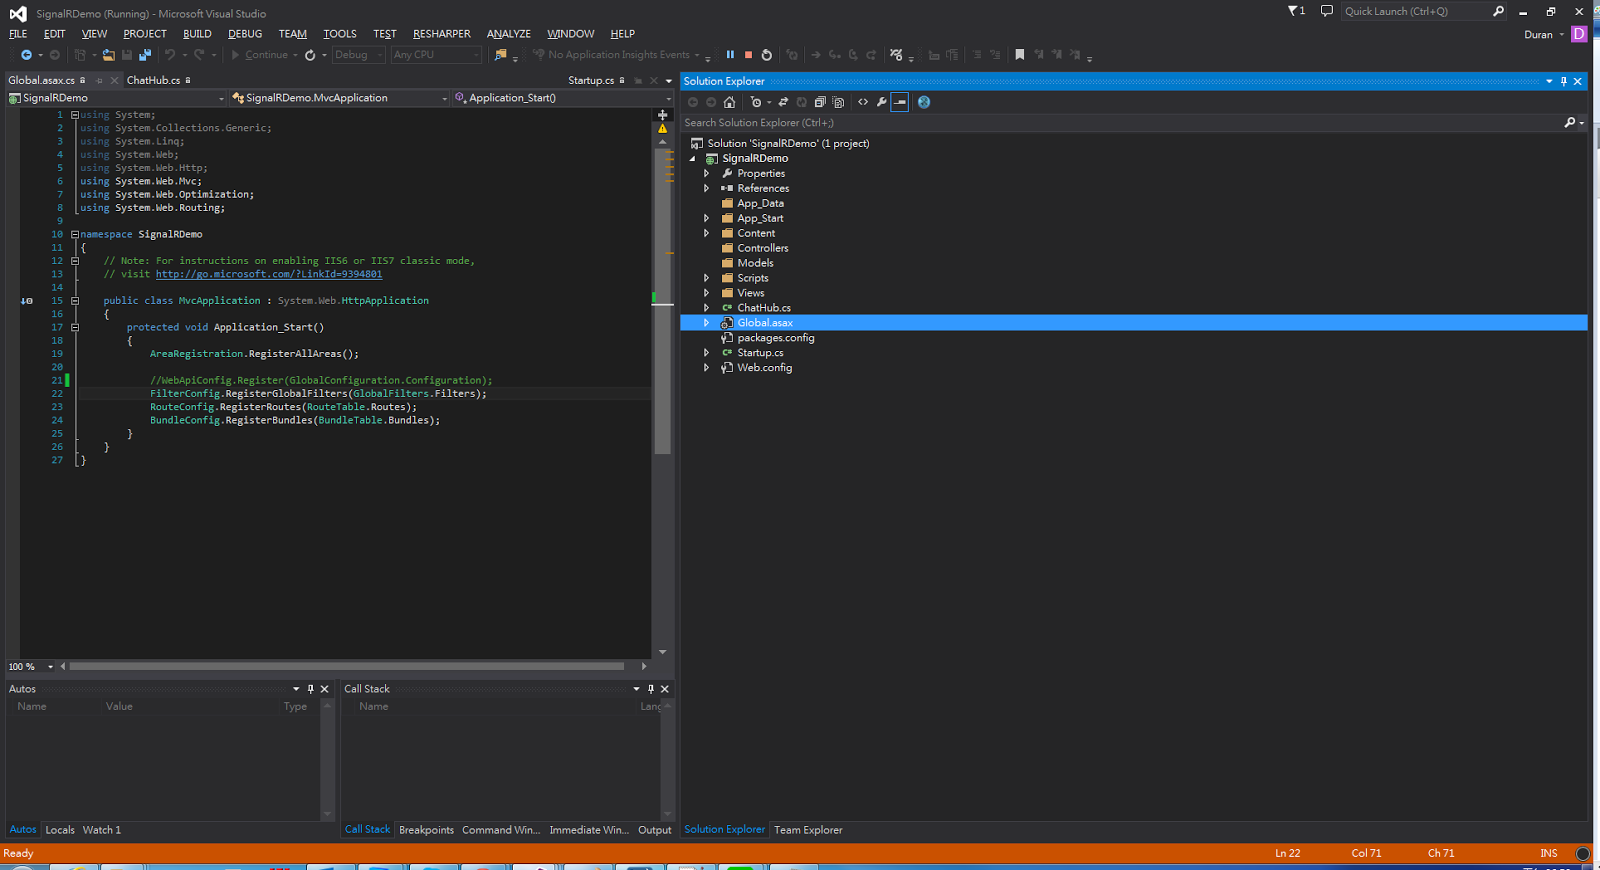This screenshot has width=1600, height=870.
Task: Click the Stop Debugging red square button
Action: point(748,55)
